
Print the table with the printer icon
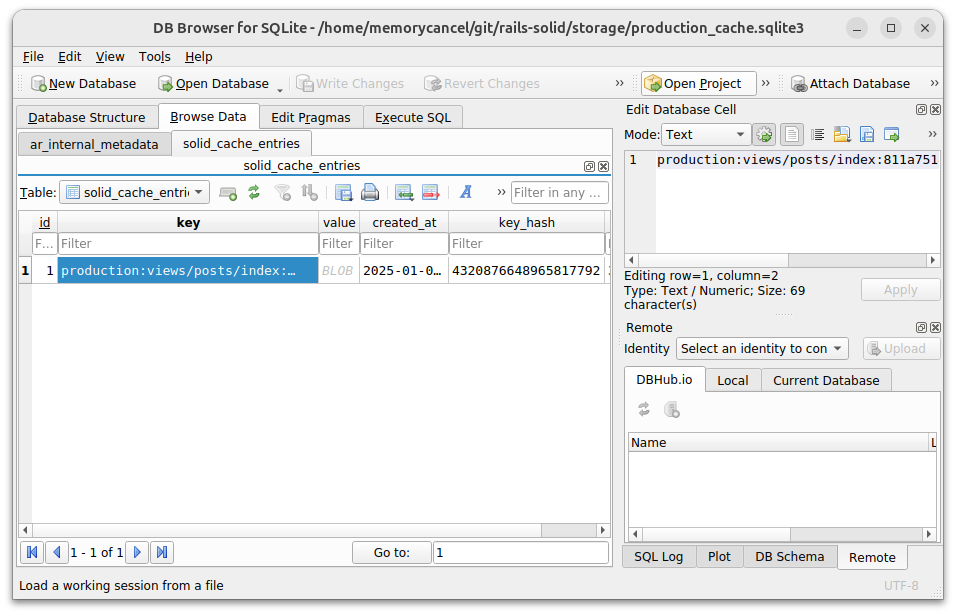point(370,193)
